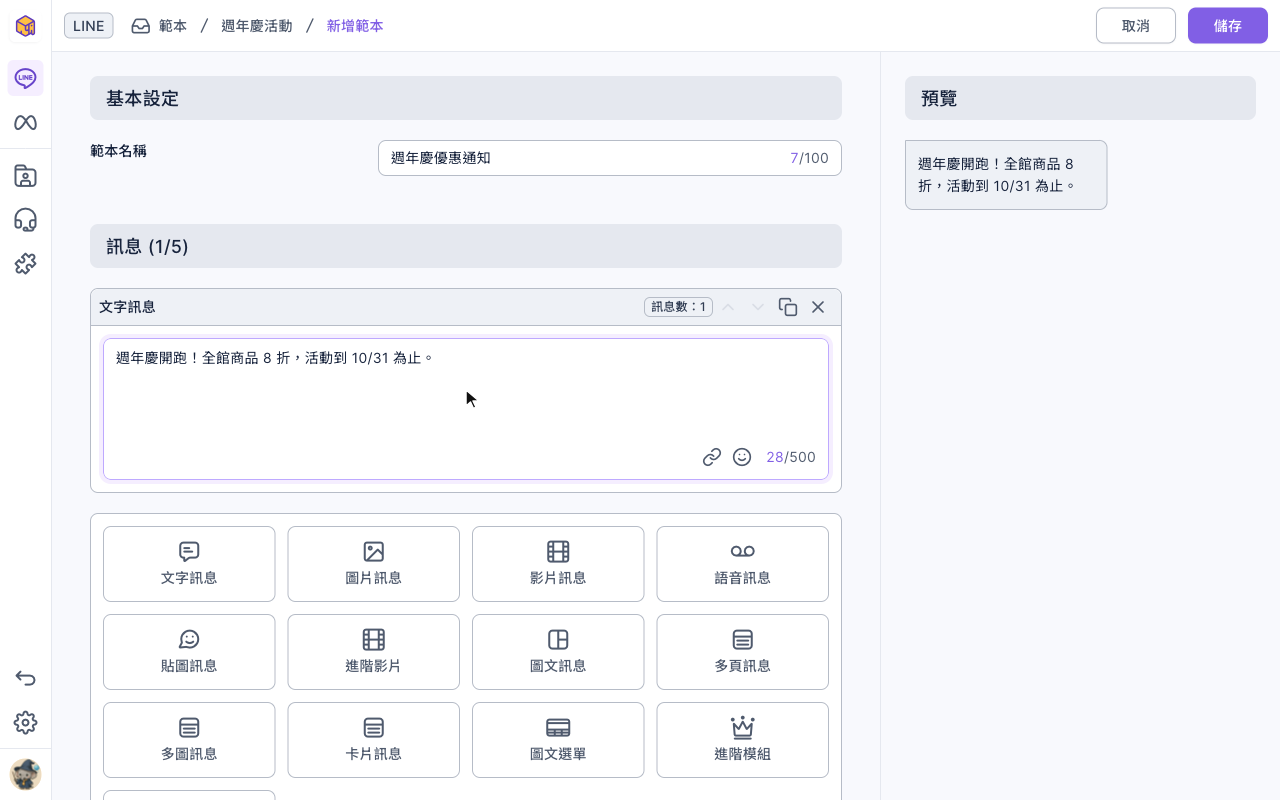The width and height of the screenshot is (1280, 800).
Task: Insert a link into the message
Action: pos(712,457)
